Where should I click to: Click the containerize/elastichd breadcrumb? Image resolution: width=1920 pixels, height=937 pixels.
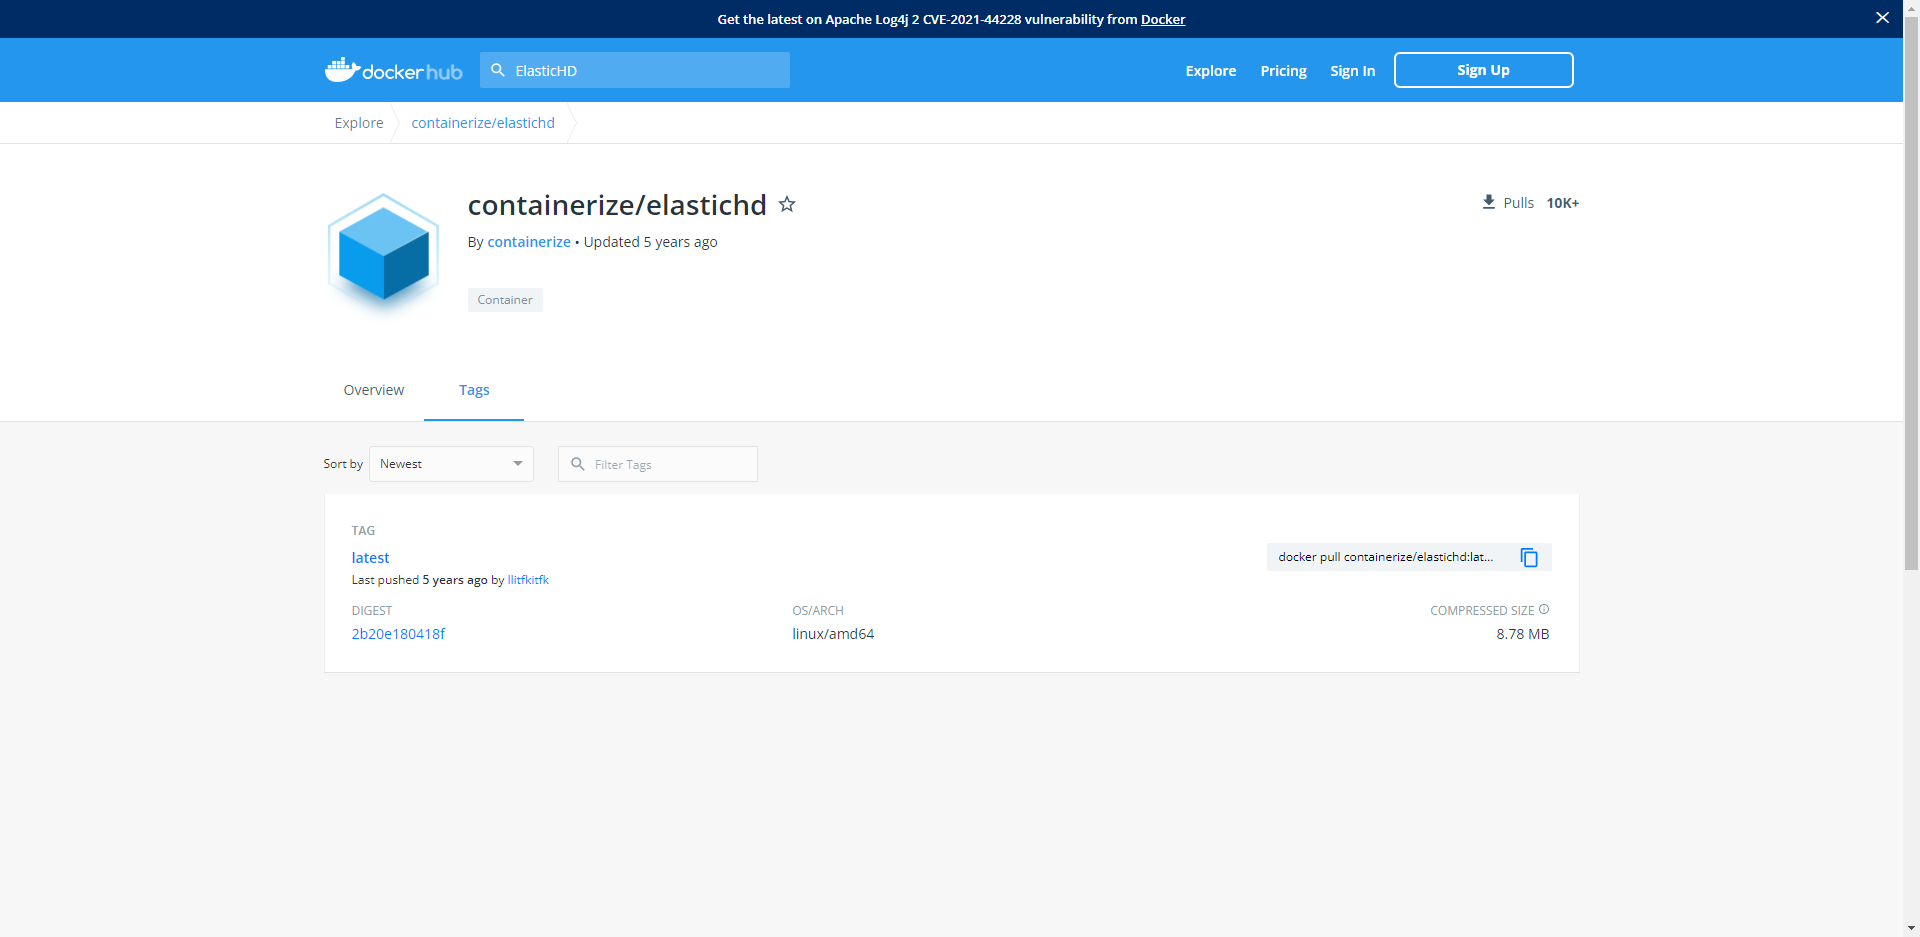483,123
